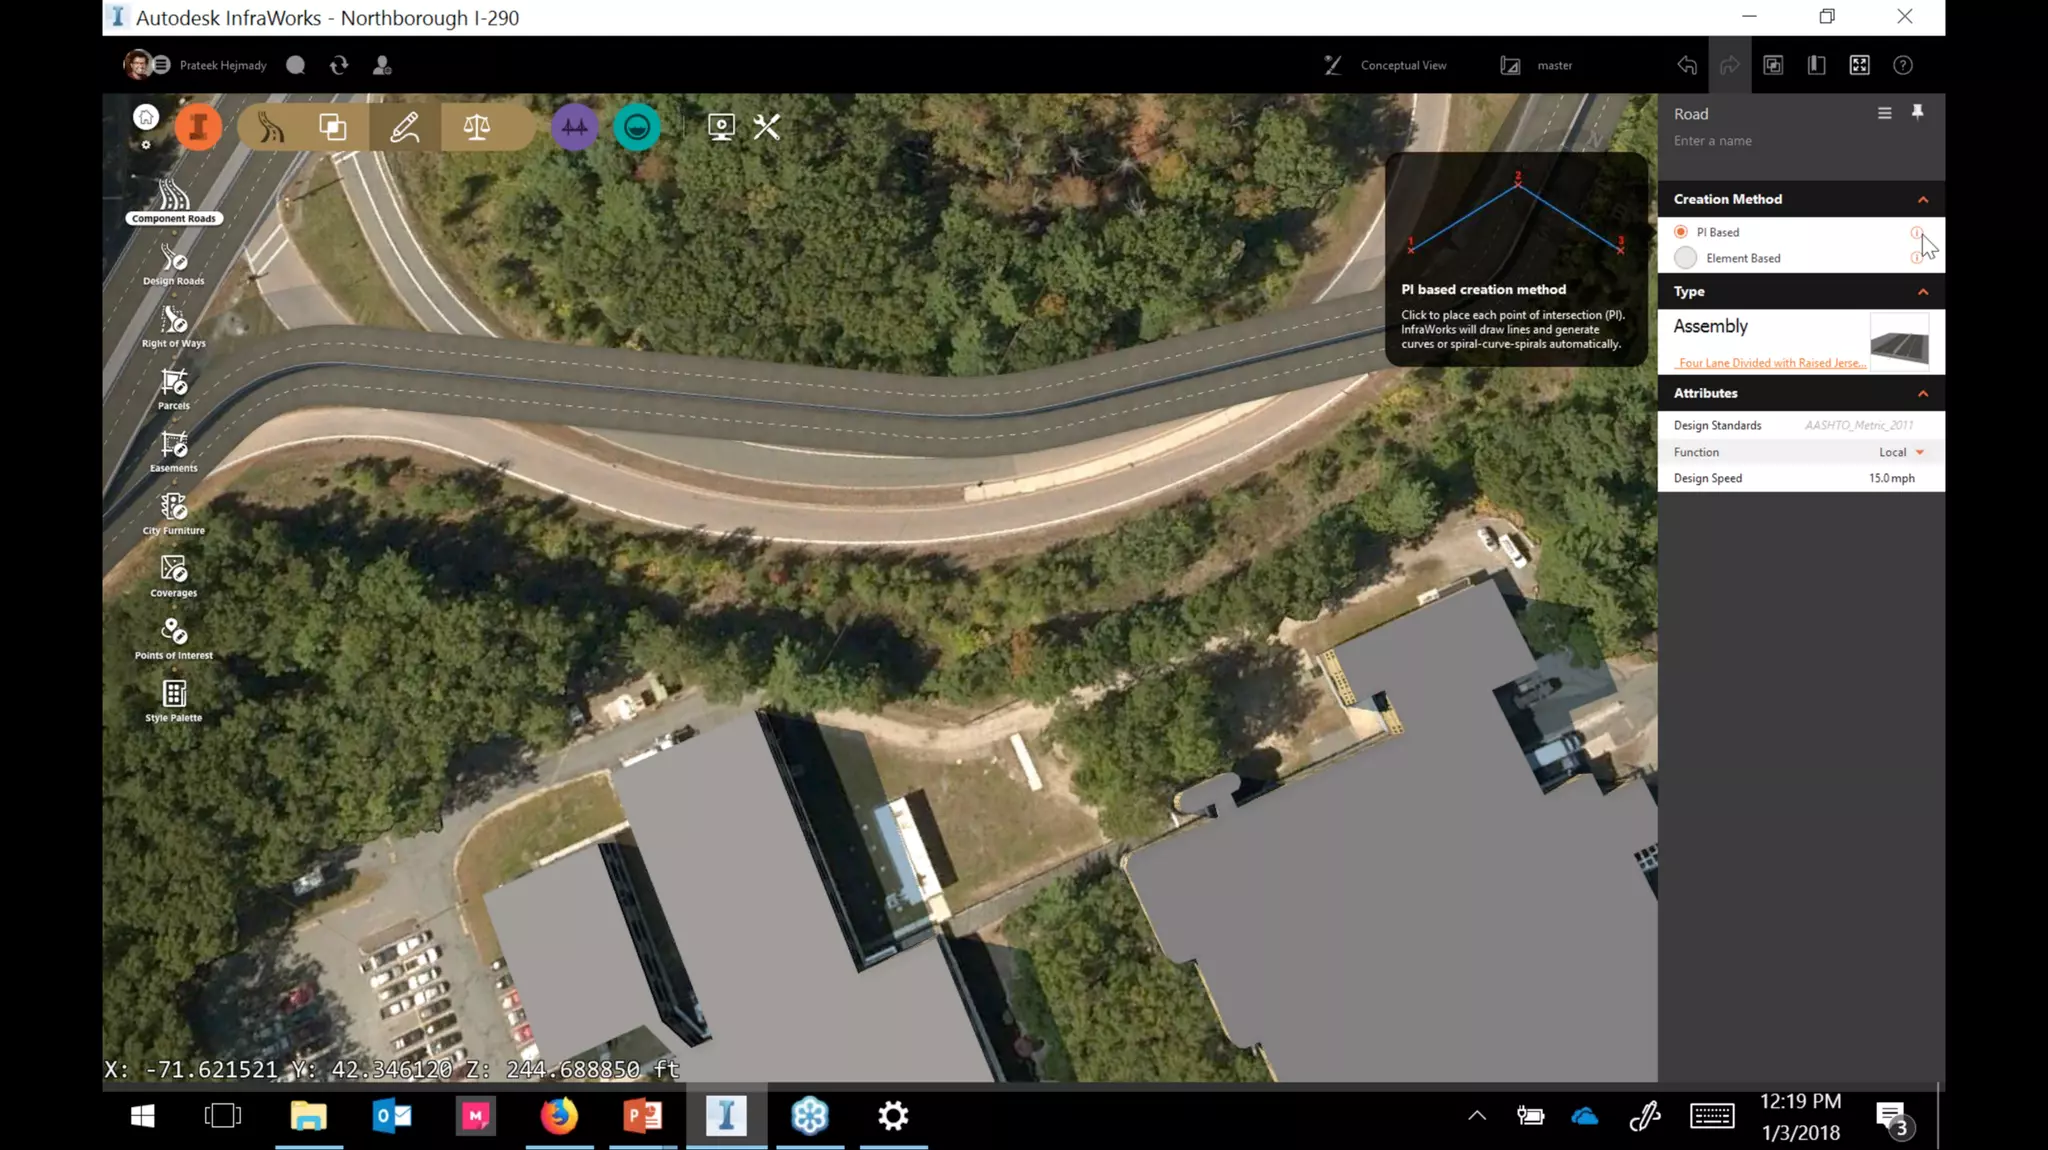Open the balance scales analysis tool

tap(477, 127)
